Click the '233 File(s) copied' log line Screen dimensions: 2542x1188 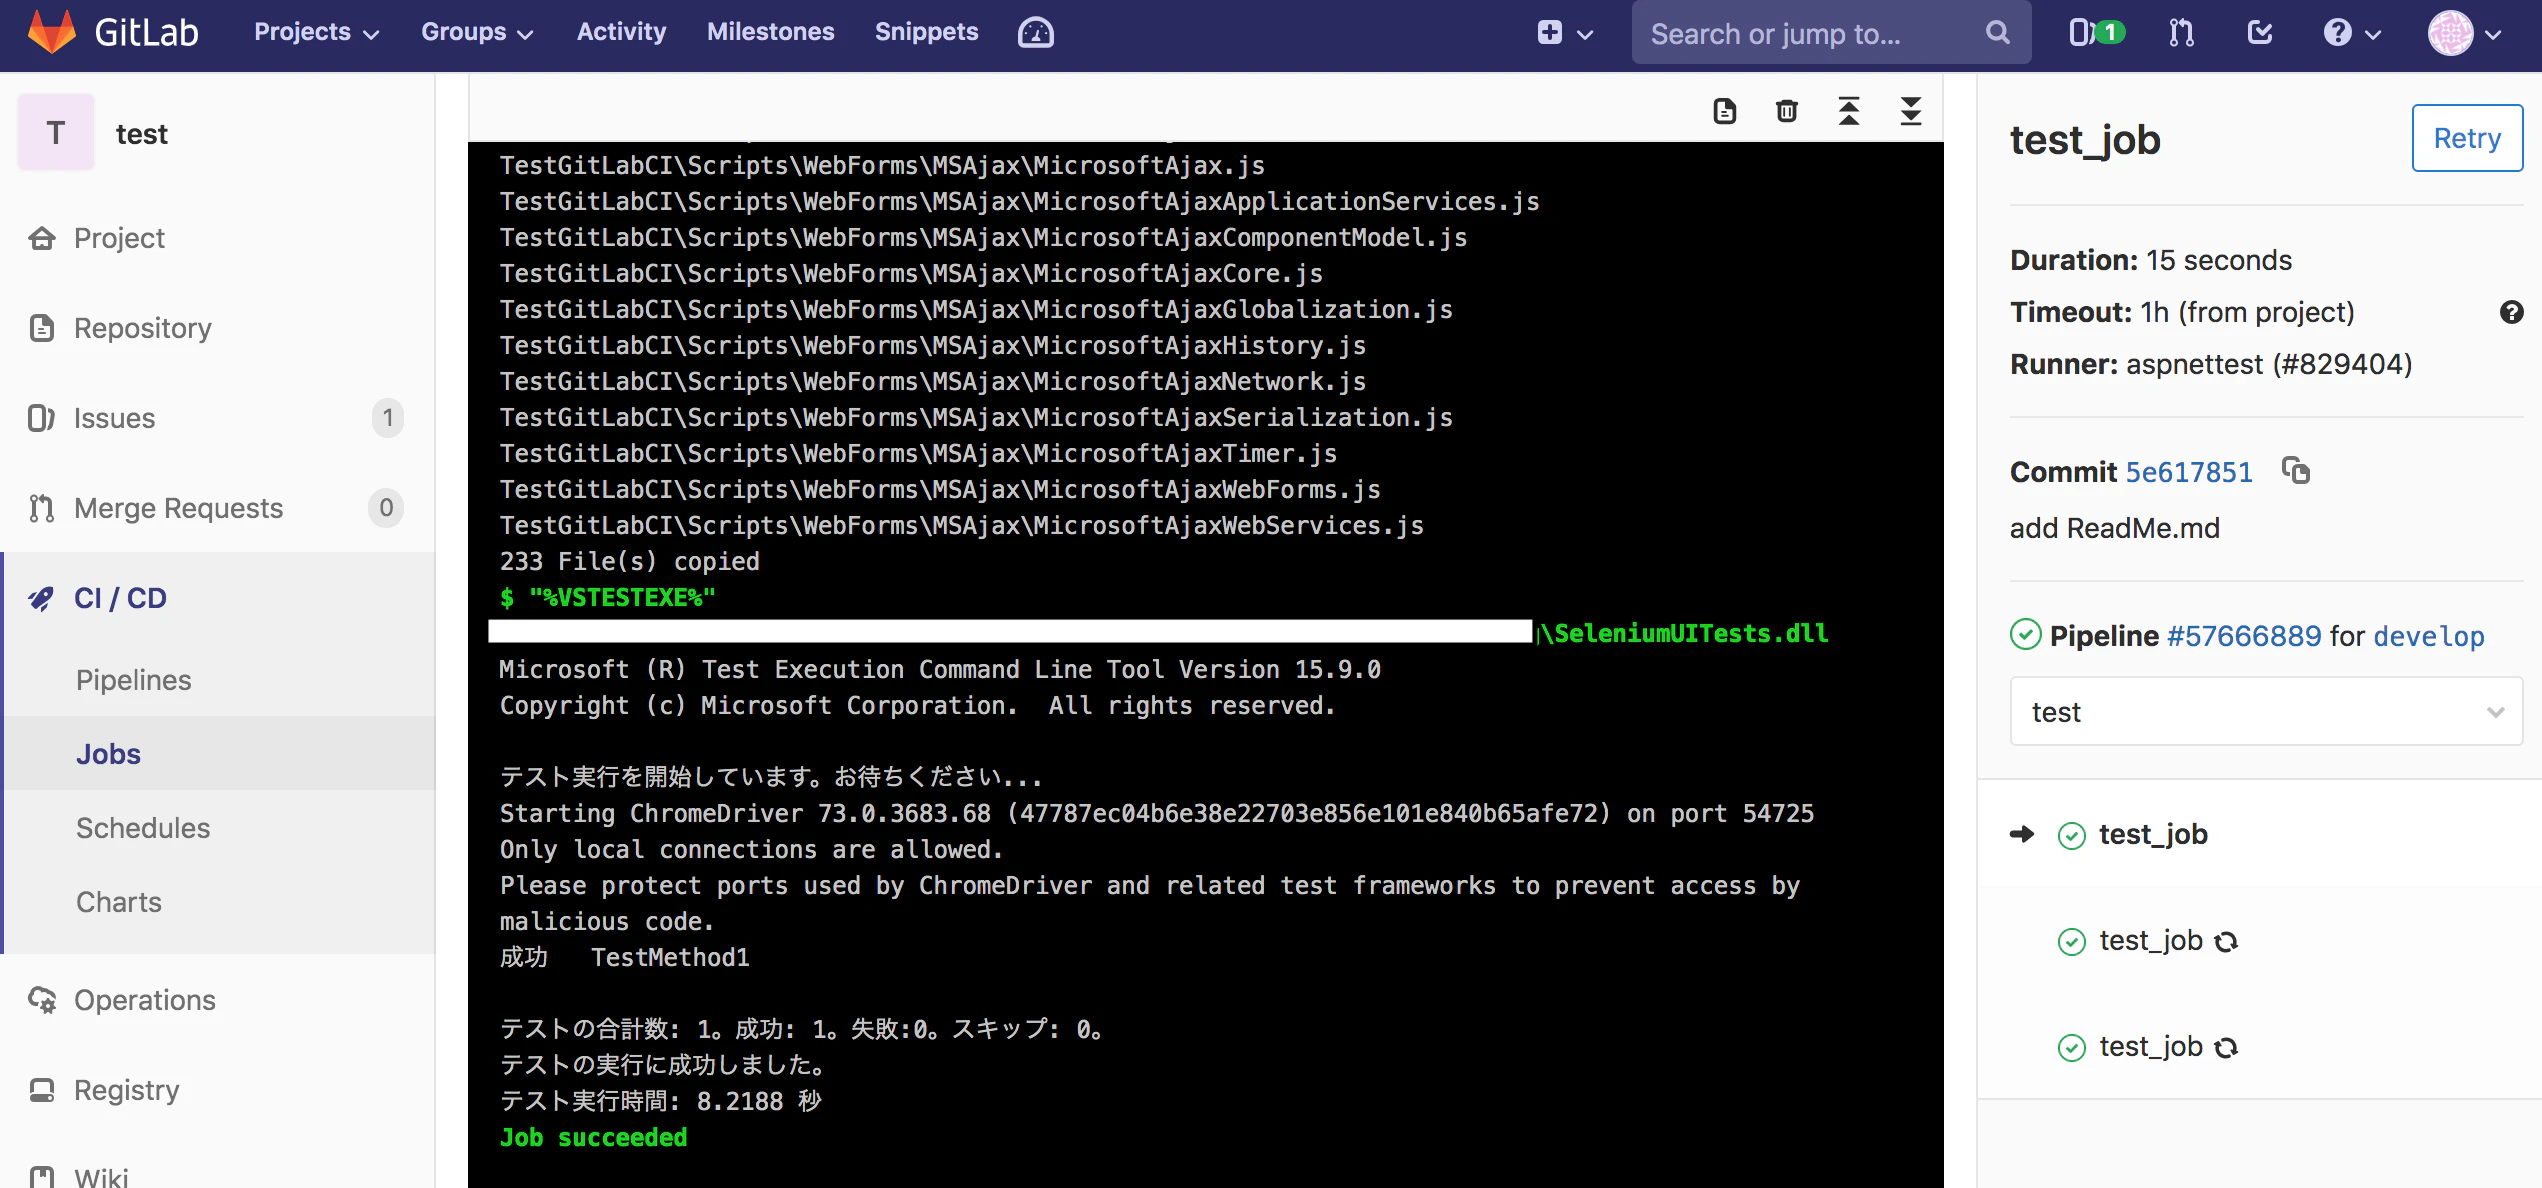coord(630,562)
